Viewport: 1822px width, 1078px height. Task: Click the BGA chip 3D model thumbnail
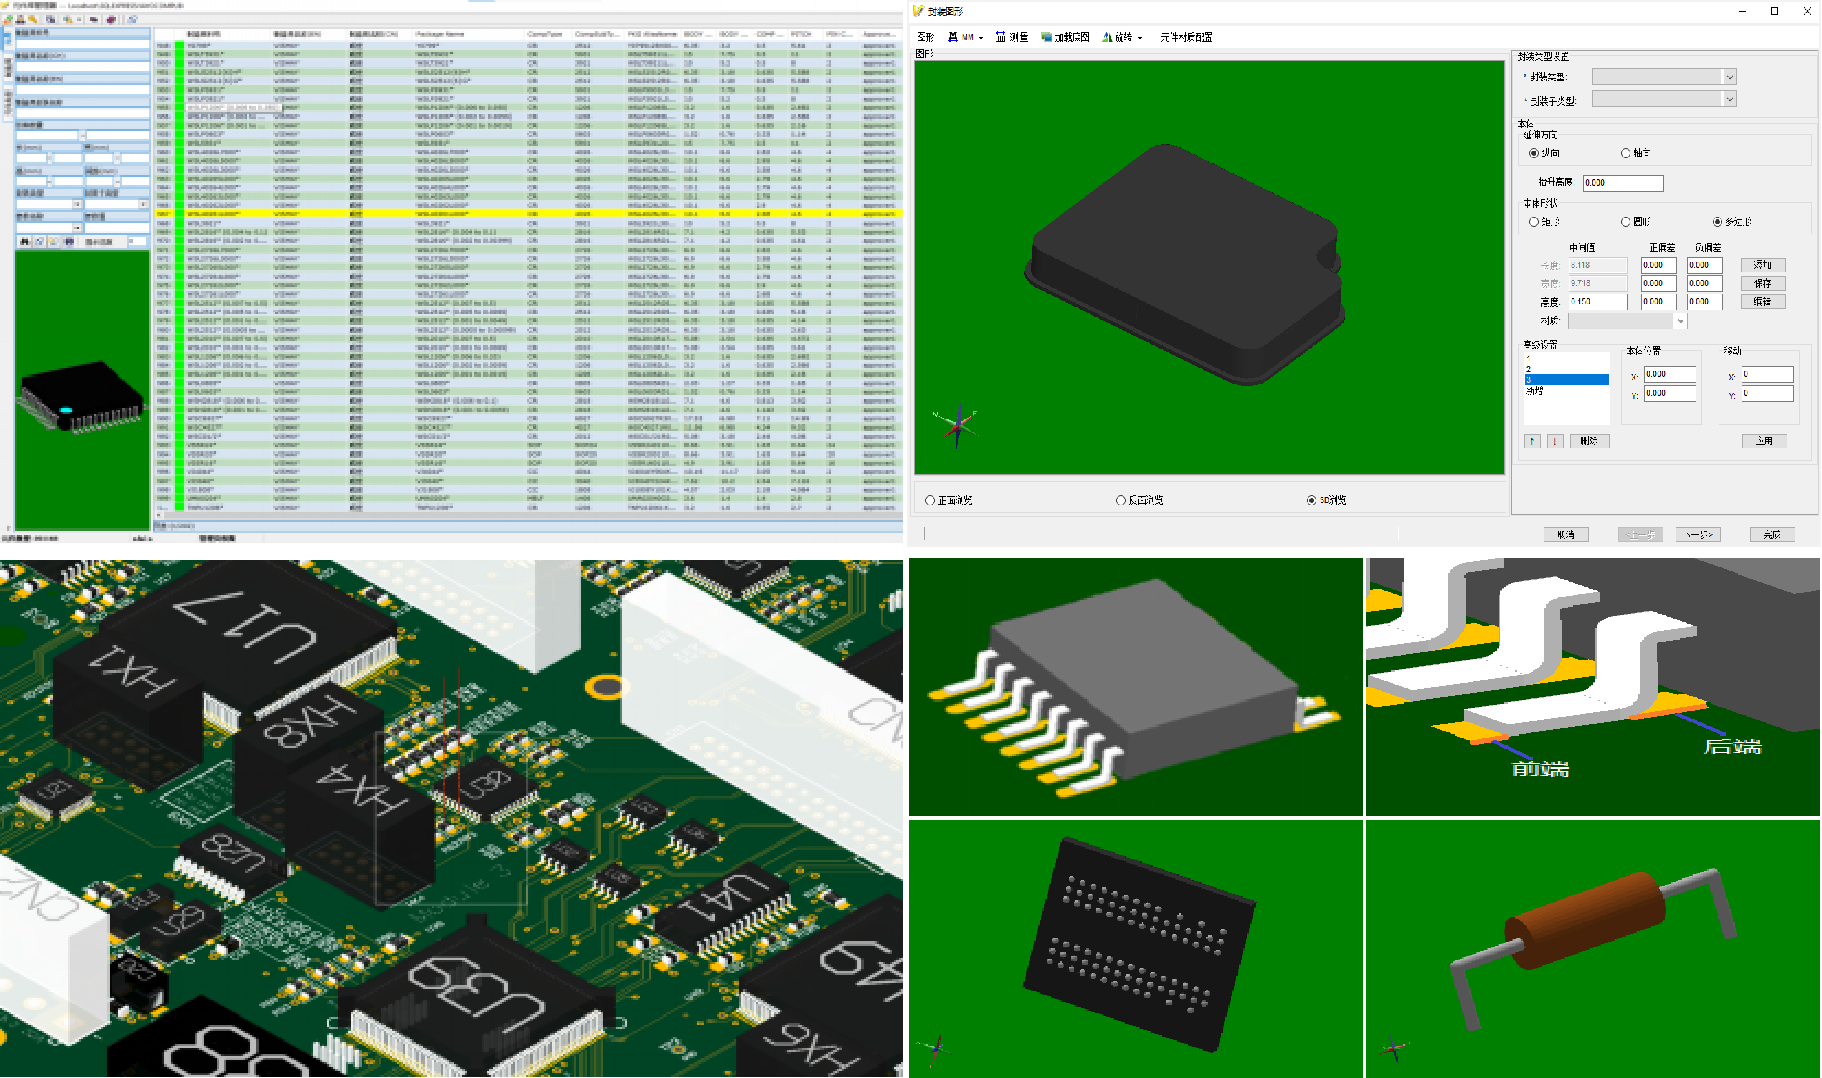1136,949
